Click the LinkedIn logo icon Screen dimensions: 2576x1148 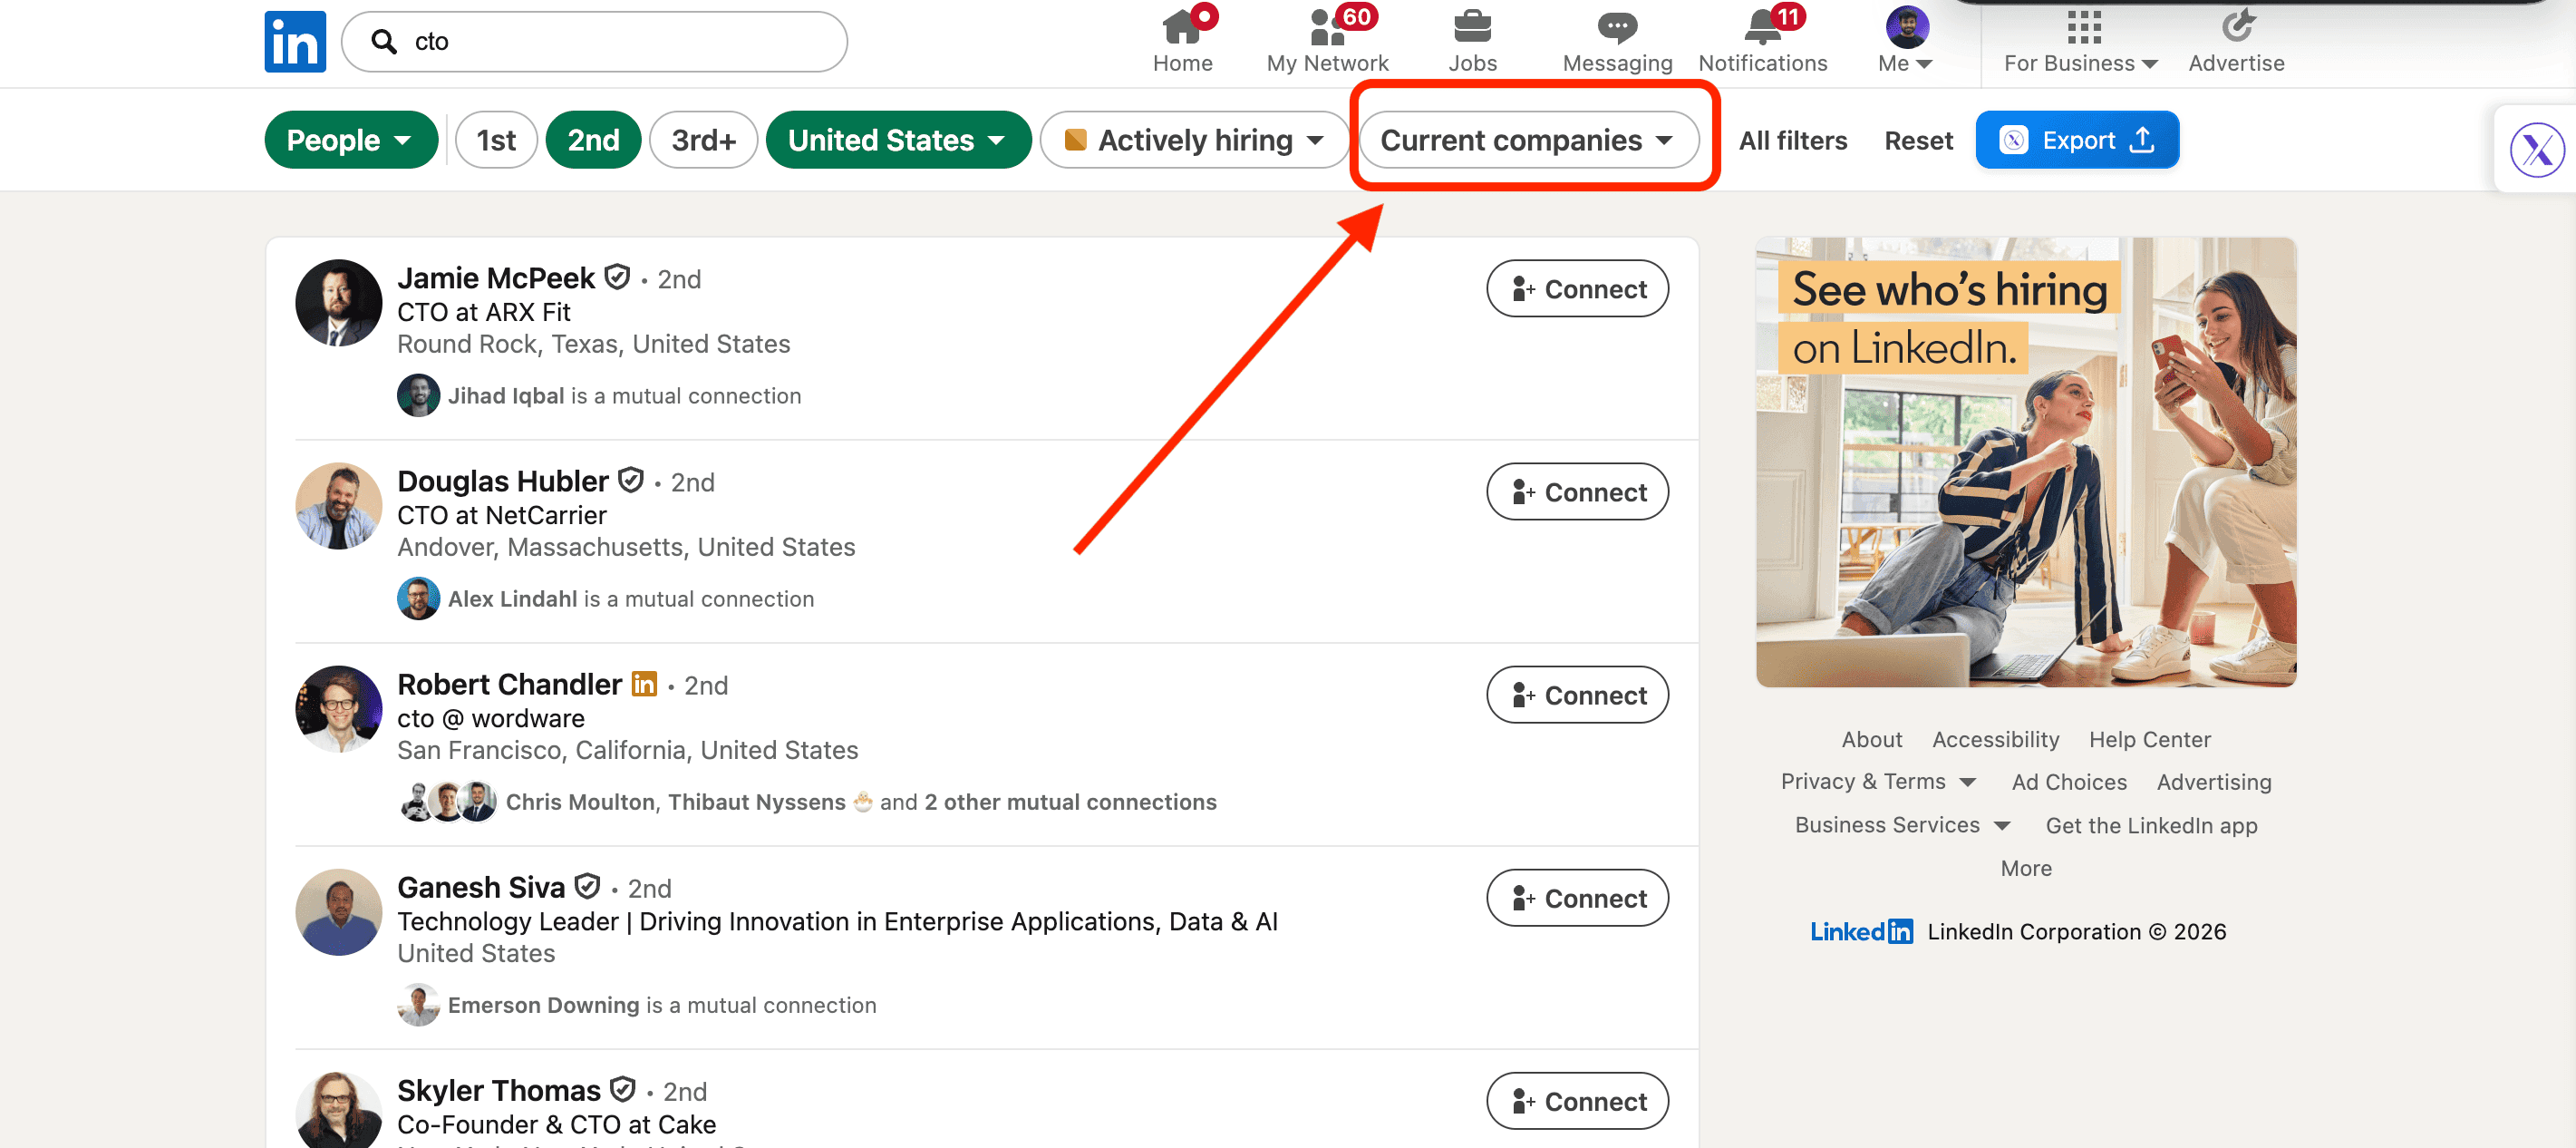click(295, 41)
